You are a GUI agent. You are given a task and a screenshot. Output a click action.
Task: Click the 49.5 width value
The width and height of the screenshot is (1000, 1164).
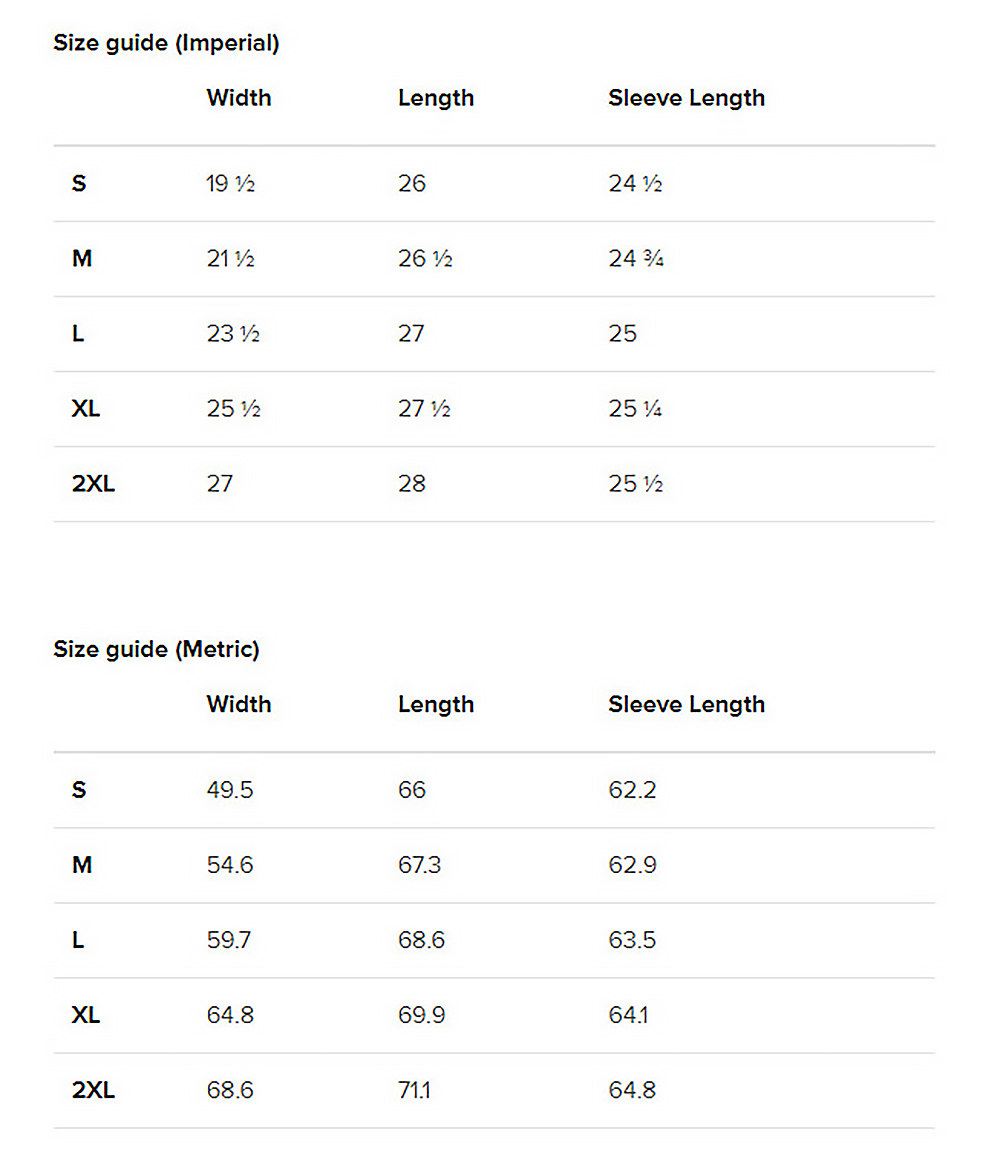point(230,790)
